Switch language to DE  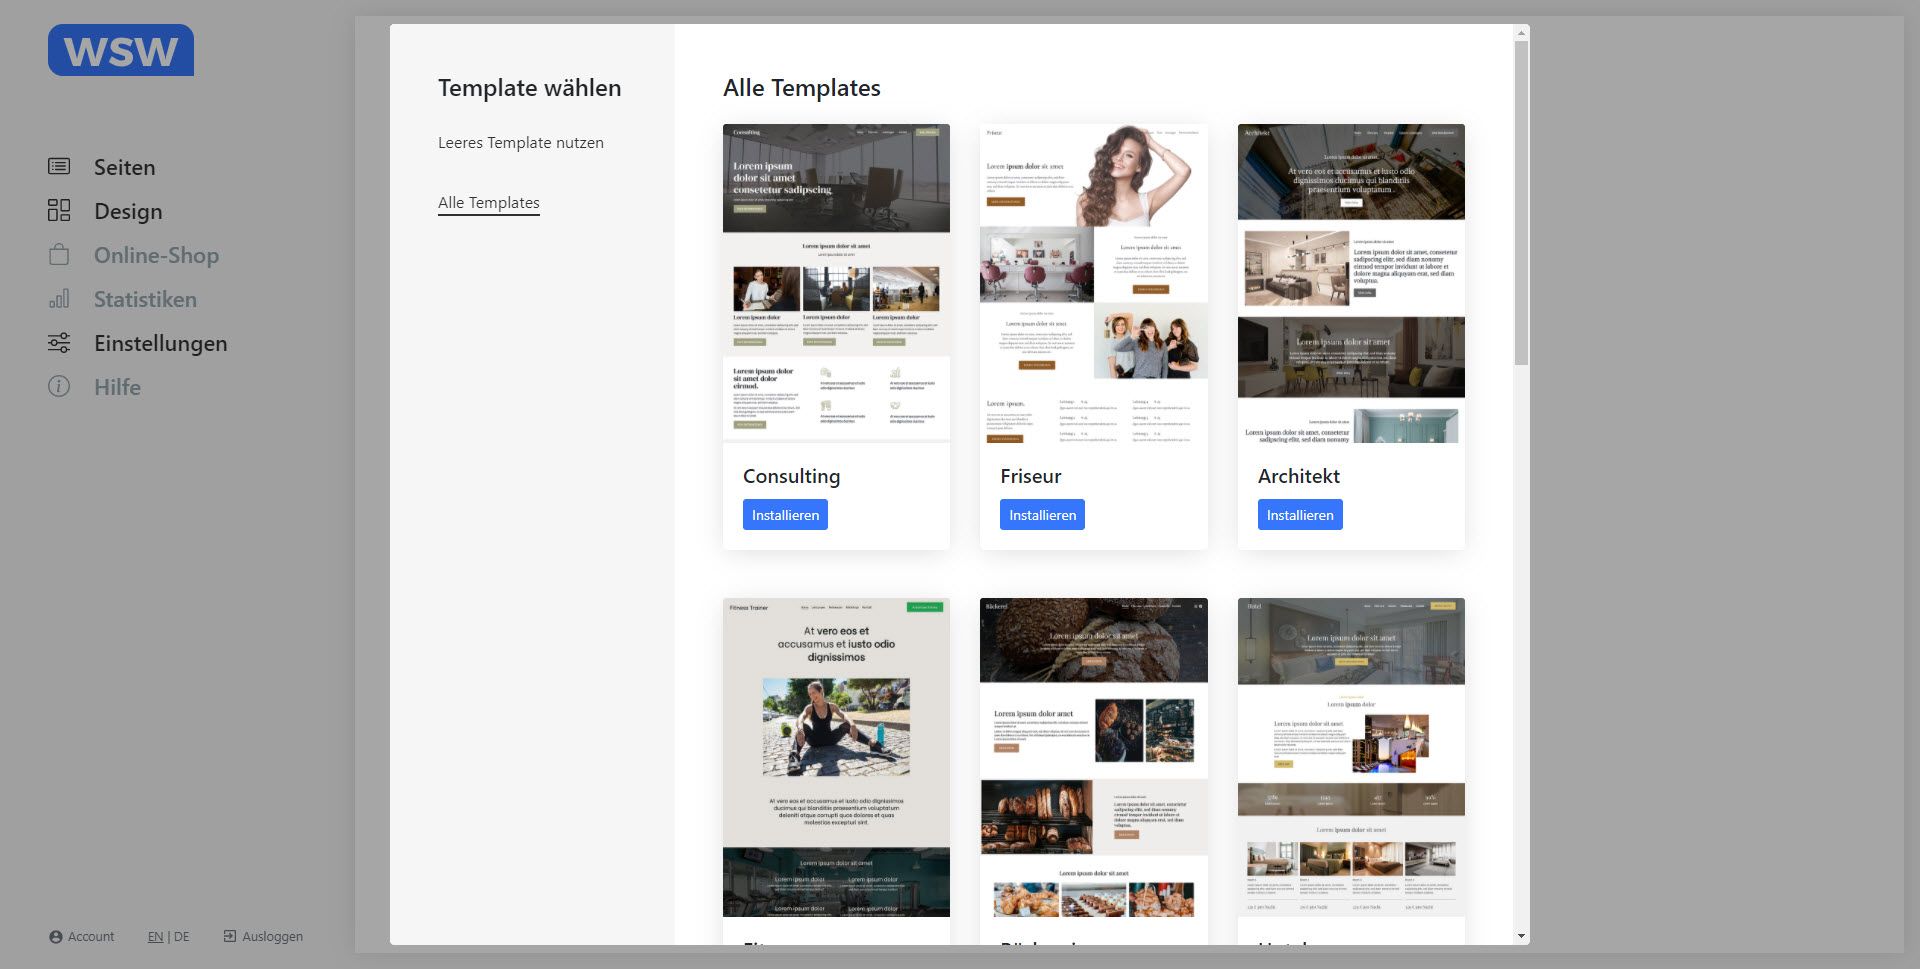coord(182,937)
